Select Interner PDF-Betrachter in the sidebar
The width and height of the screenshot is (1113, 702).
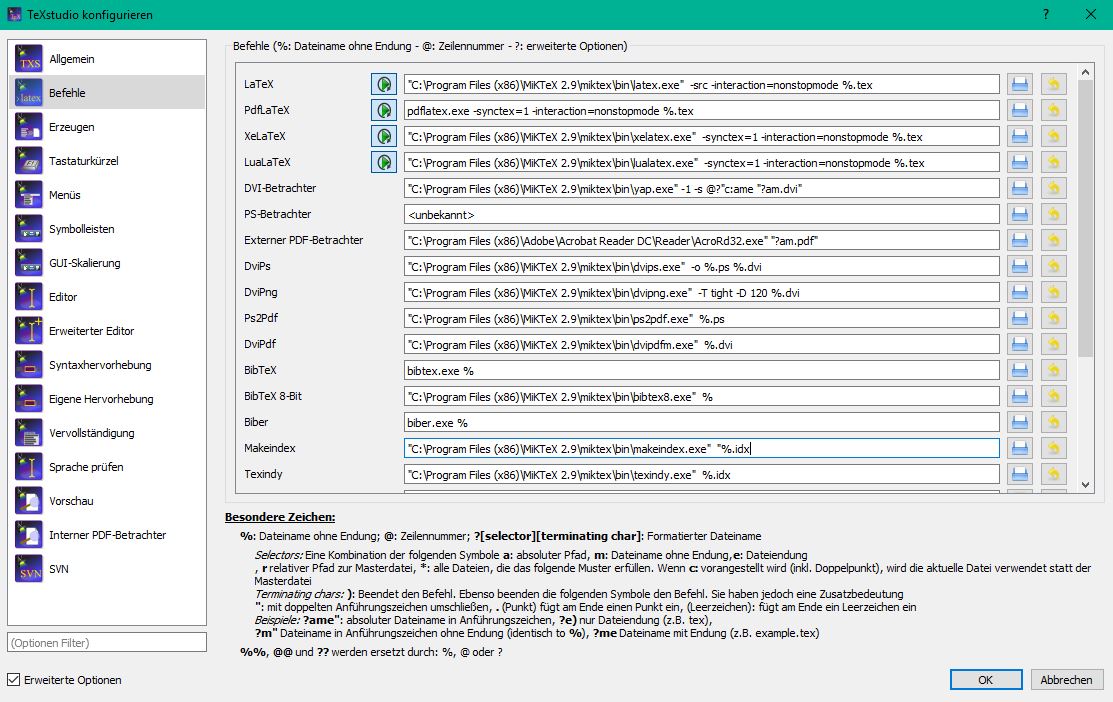click(107, 536)
